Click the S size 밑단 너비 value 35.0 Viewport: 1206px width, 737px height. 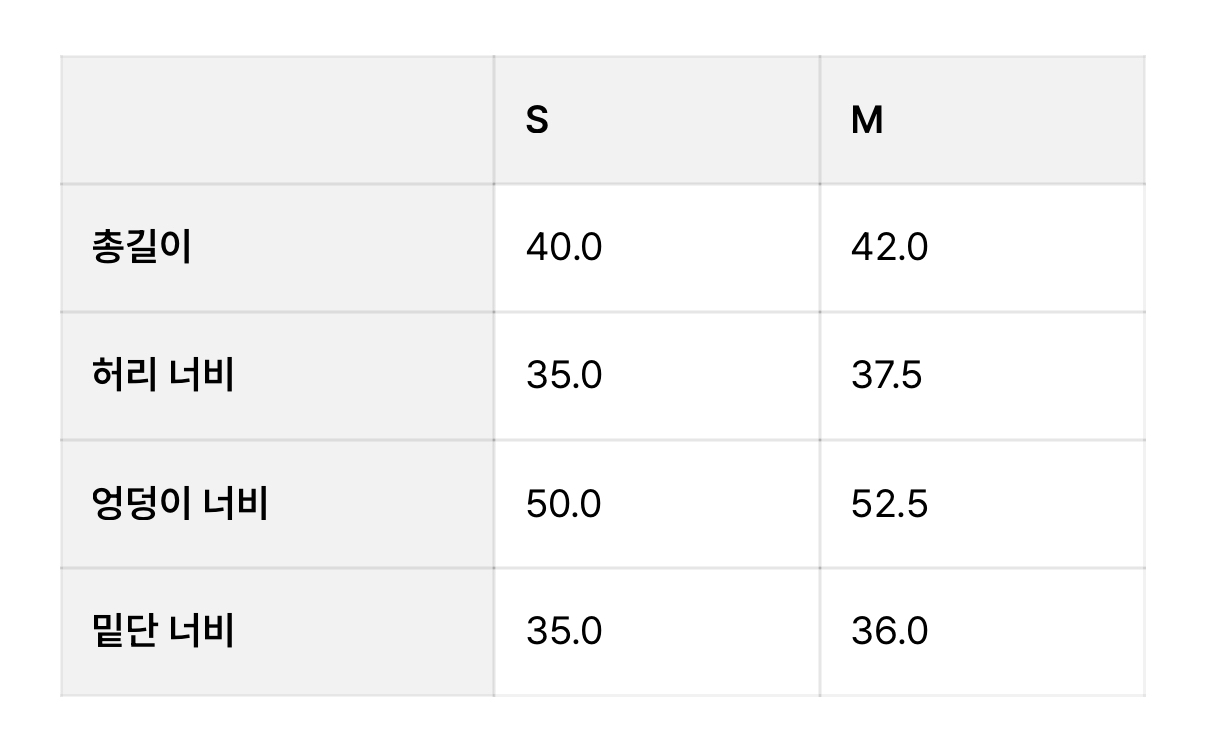pyautogui.click(x=564, y=632)
